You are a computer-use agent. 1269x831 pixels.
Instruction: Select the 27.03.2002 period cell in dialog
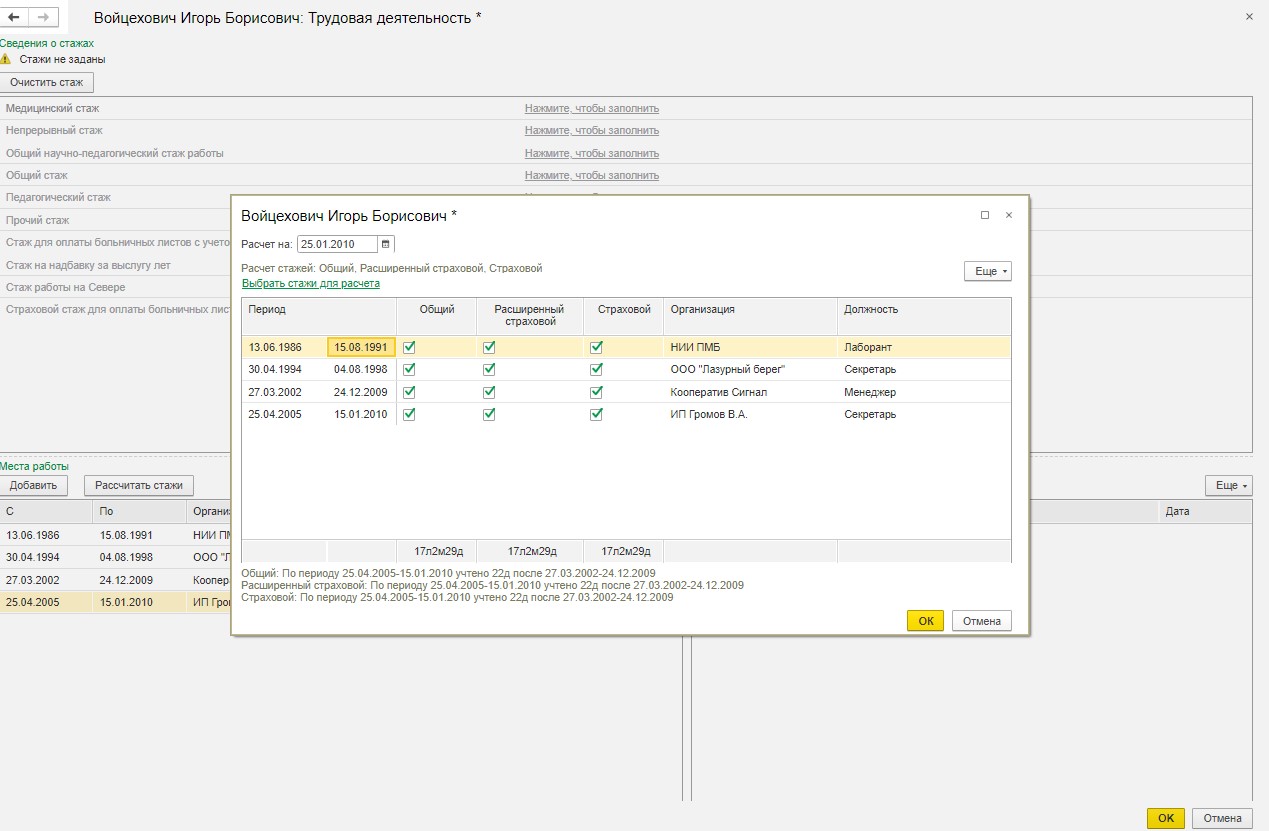[x=284, y=392]
